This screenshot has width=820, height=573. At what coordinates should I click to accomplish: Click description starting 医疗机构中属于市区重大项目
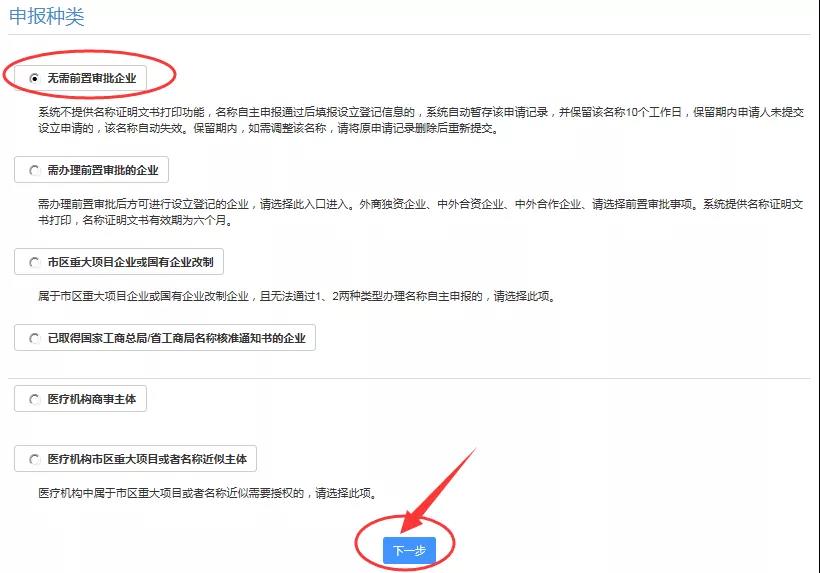pyautogui.click(x=208, y=494)
